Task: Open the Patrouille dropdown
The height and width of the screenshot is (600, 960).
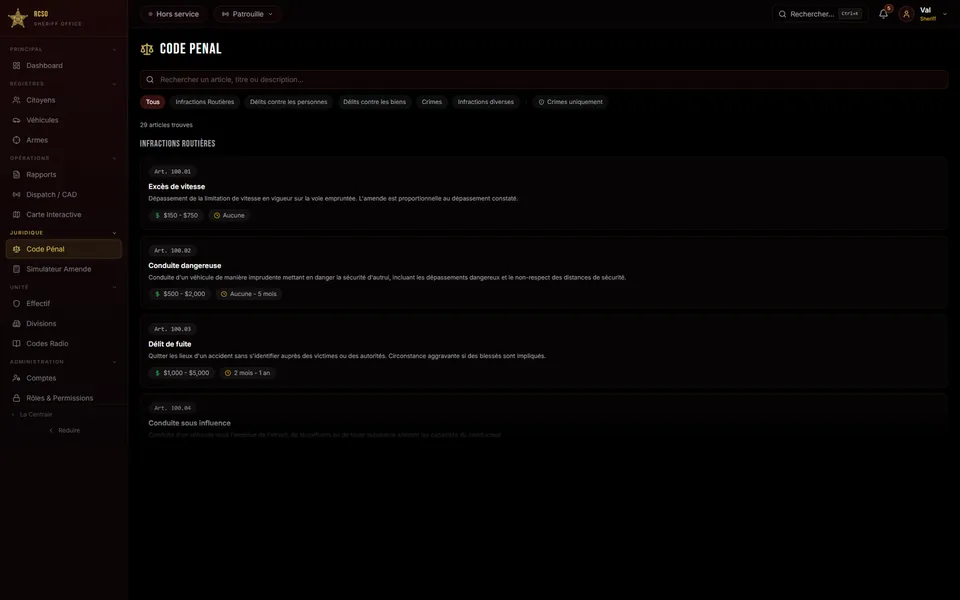Action: click(x=247, y=14)
